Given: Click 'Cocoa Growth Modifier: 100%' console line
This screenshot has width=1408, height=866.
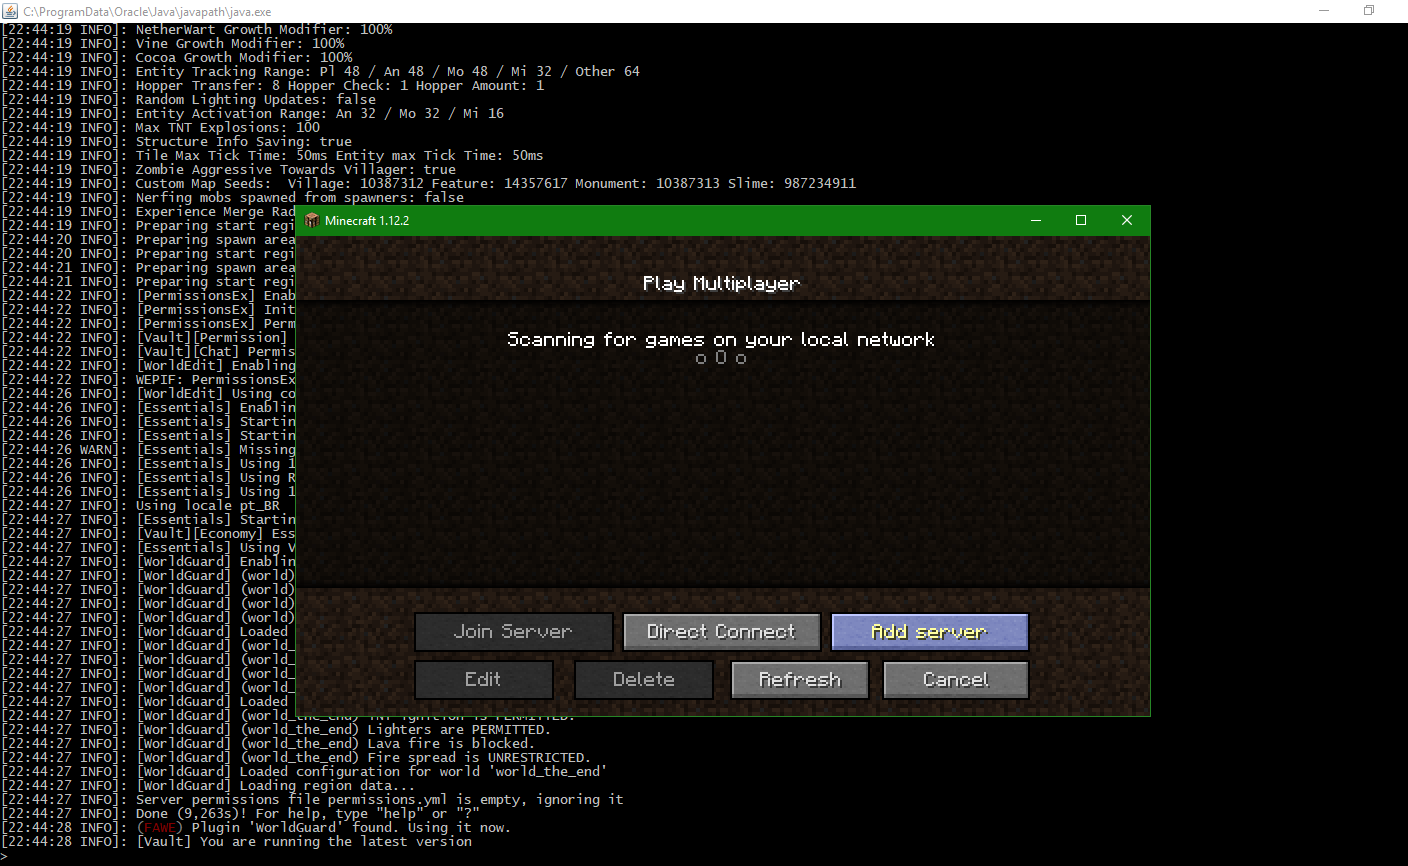Looking at the screenshot, I should 177,58.
